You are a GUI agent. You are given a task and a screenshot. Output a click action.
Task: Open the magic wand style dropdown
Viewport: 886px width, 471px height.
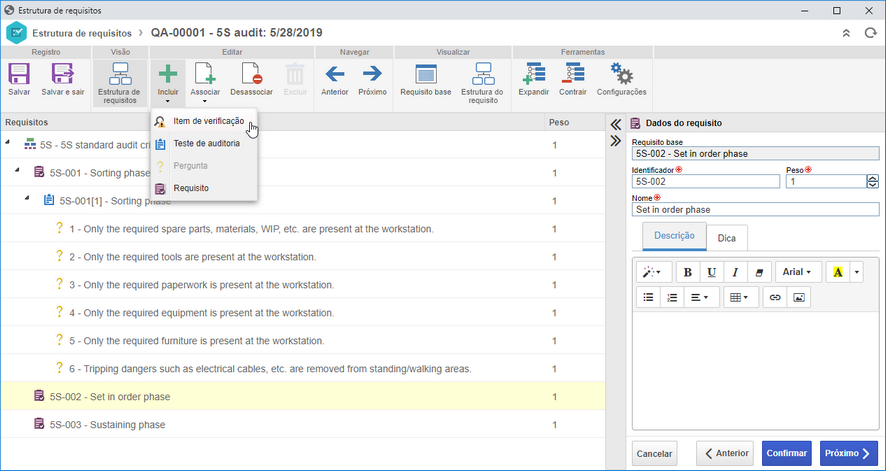(654, 272)
